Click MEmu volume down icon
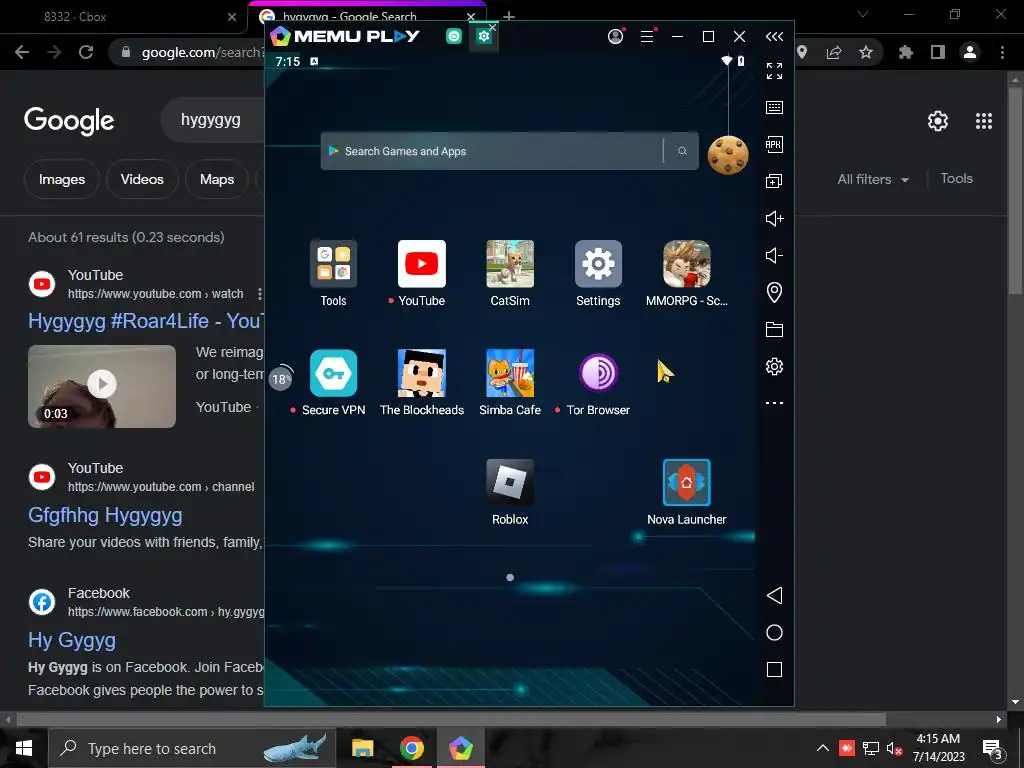1024x768 pixels. point(775,255)
